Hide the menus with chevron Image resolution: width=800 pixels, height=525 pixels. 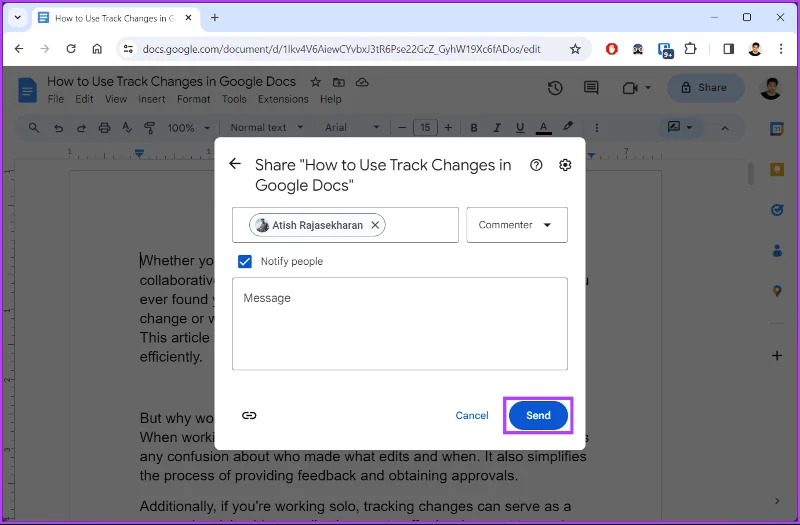tap(724, 128)
